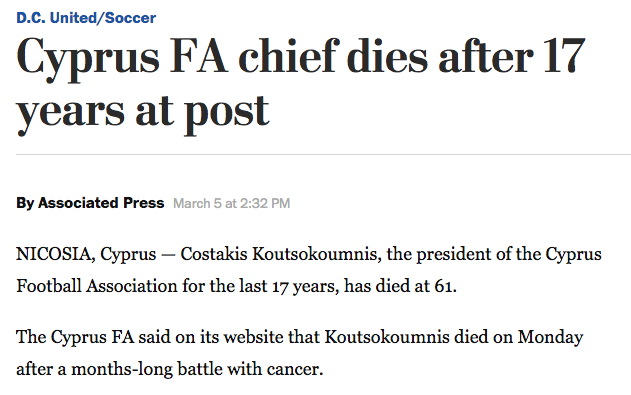Click 'Koutsokoumnis' in the first paragraph
Image resolution: width=631 pixels, height=395 pixels.
(316, 254)
